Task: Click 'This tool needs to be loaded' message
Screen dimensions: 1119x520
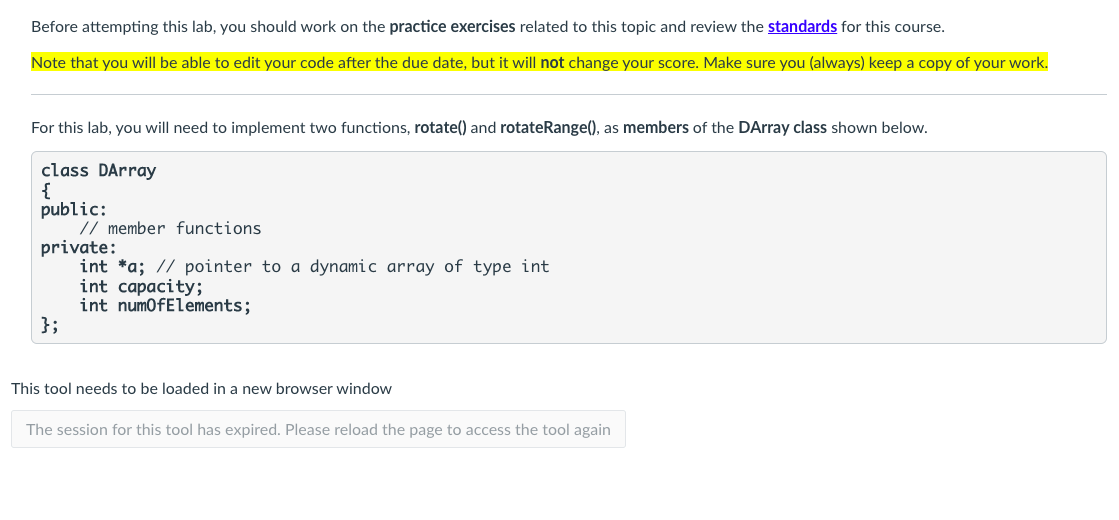Action: pos(201,389)
